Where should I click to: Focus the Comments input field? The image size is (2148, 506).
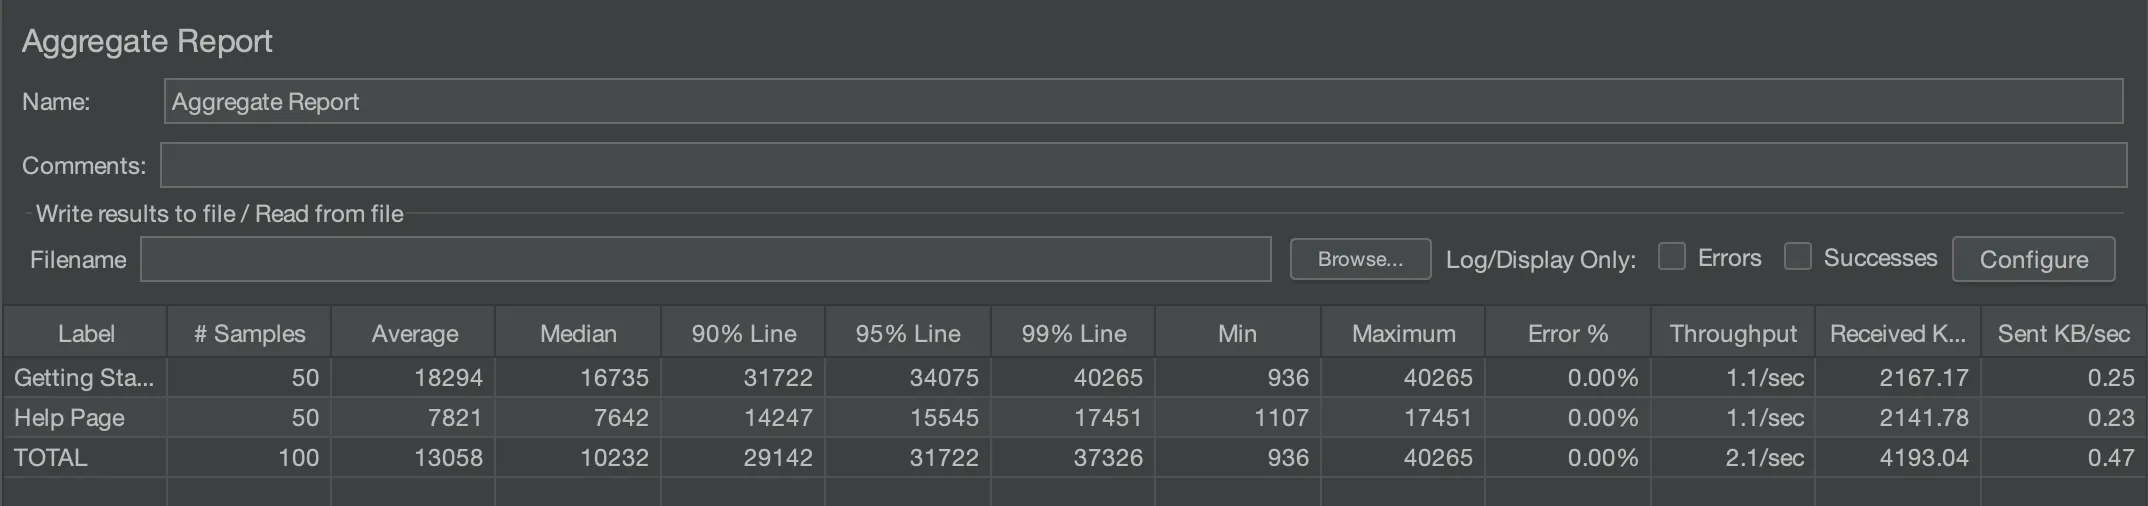[x=1142, y=165]
